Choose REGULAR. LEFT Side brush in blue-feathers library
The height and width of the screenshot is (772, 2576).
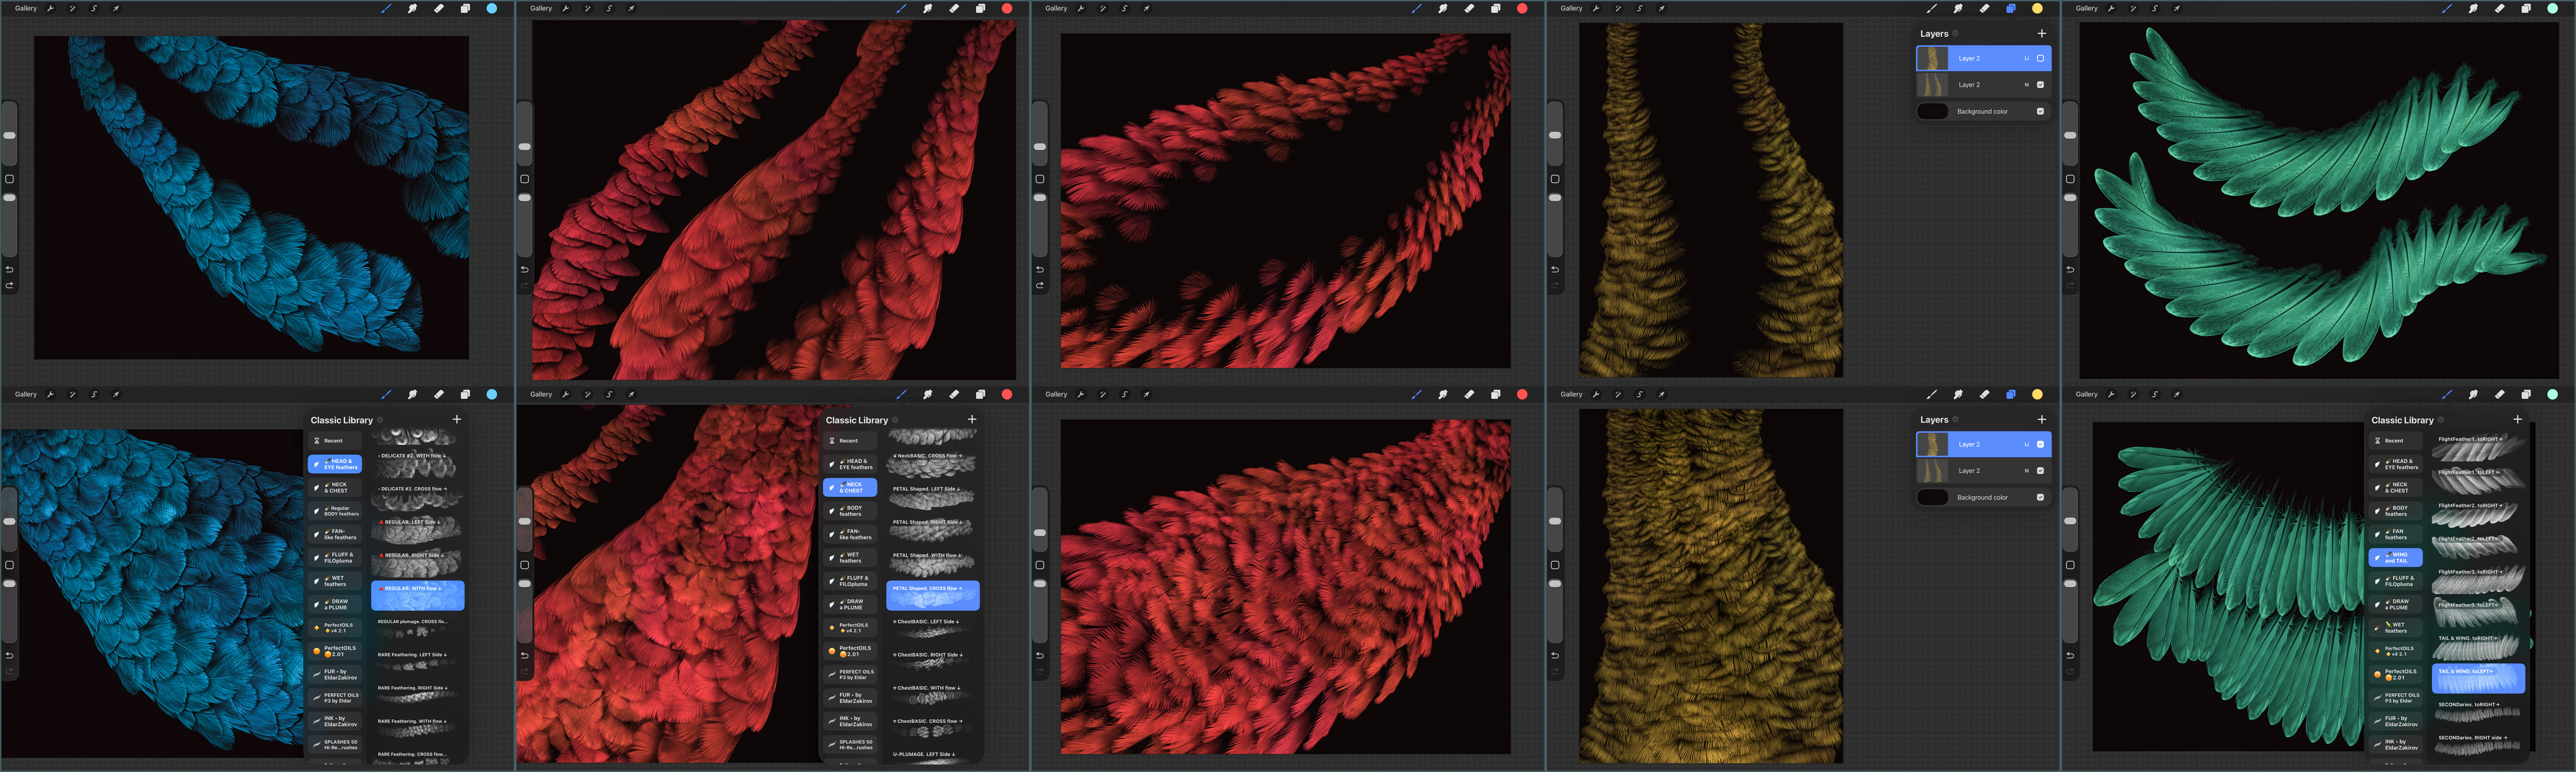pos(418,529)
